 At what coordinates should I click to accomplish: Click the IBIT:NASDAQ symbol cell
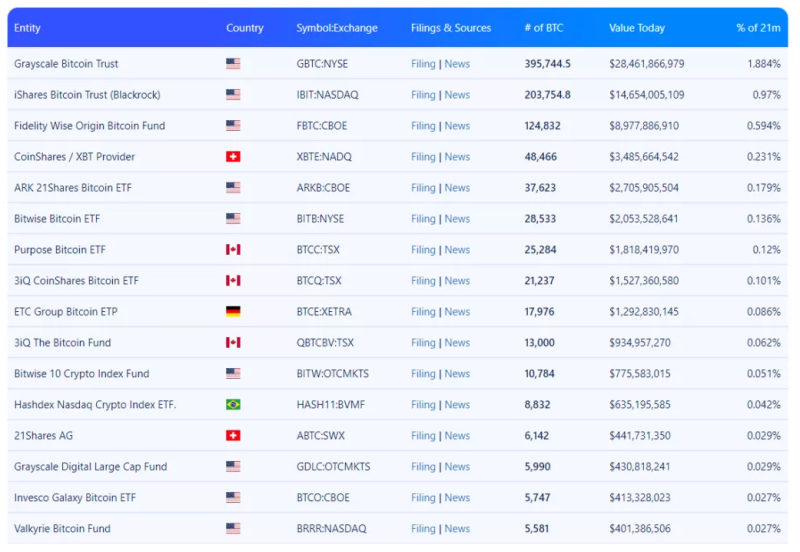(x=326, y=95)
